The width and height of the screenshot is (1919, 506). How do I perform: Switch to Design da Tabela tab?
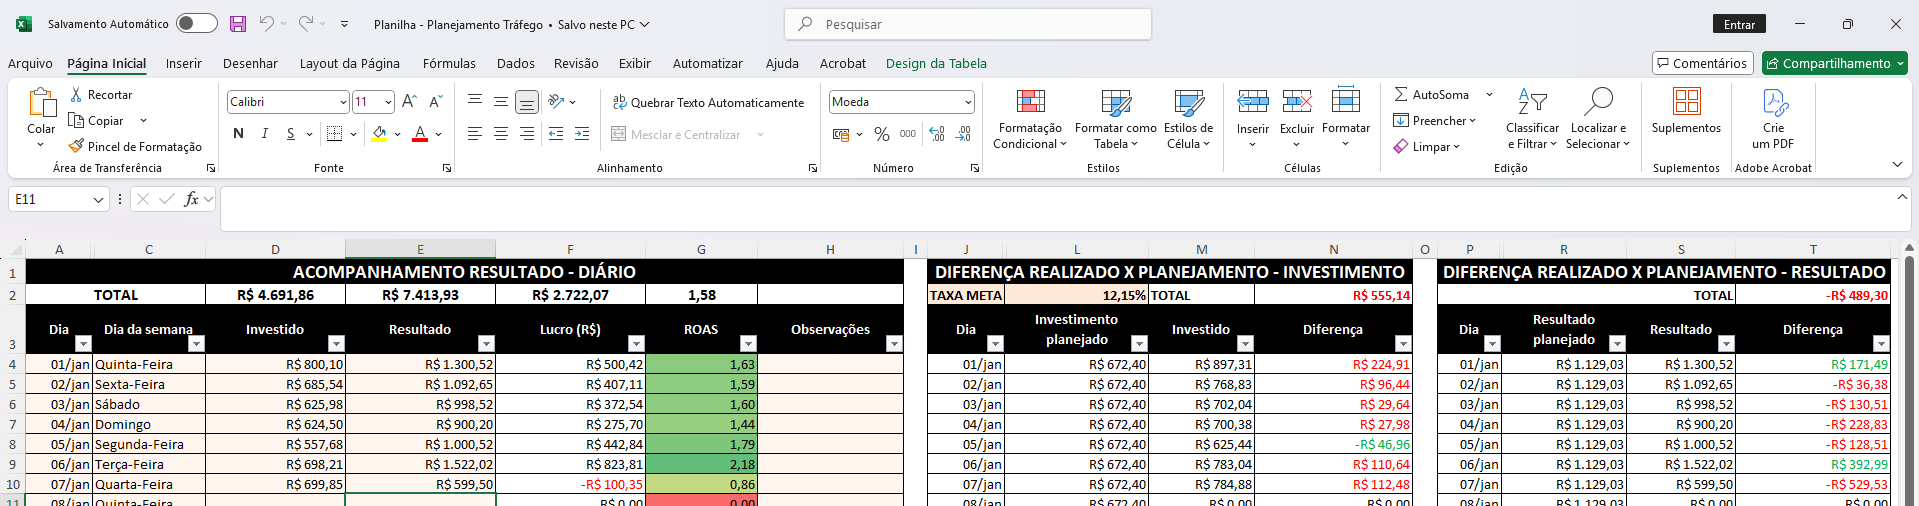pyautogui.click(x=936, y=63)
